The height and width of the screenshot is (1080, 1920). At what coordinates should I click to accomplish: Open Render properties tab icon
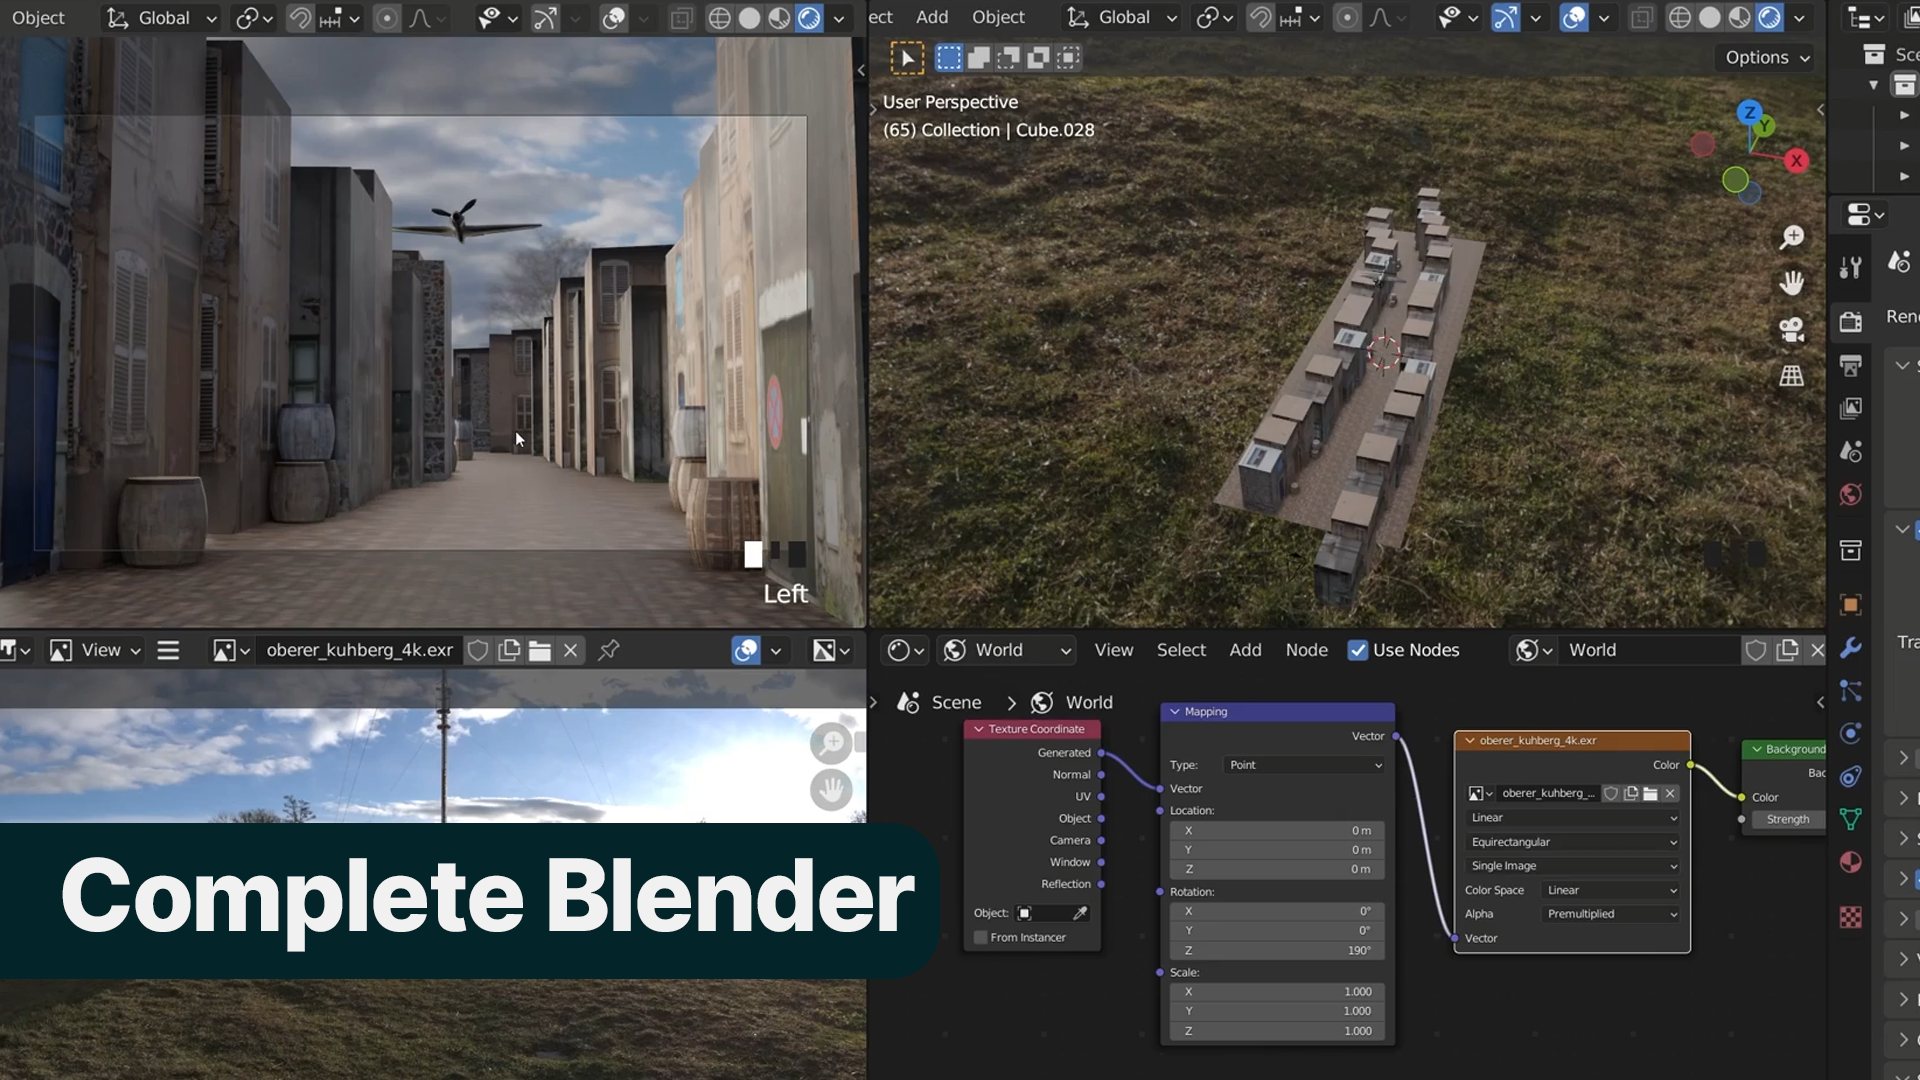click(1851, 321)
